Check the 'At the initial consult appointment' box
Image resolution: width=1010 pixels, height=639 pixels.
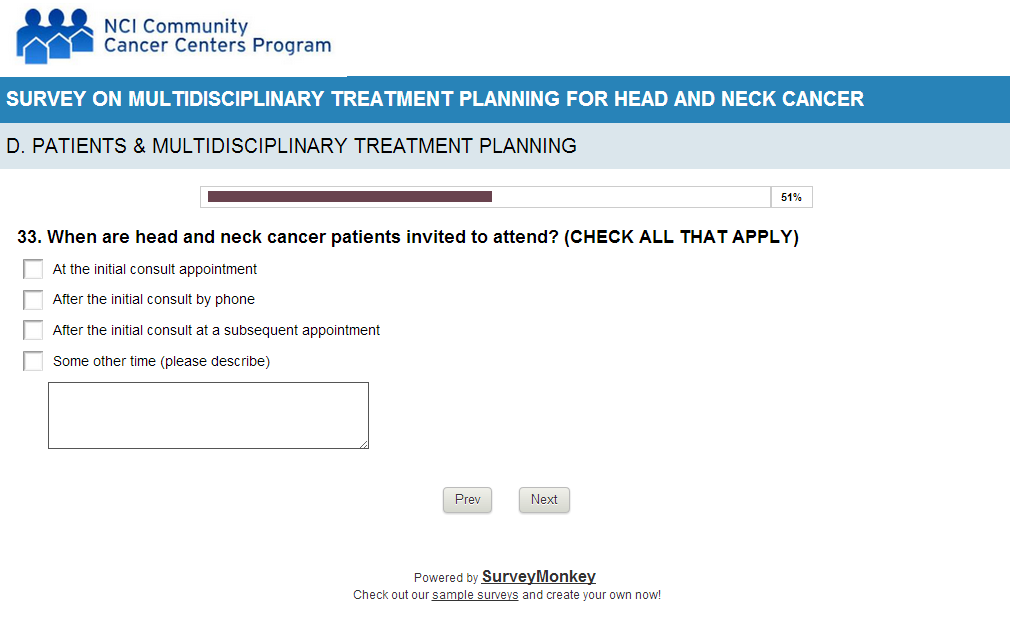click(33, 269)
